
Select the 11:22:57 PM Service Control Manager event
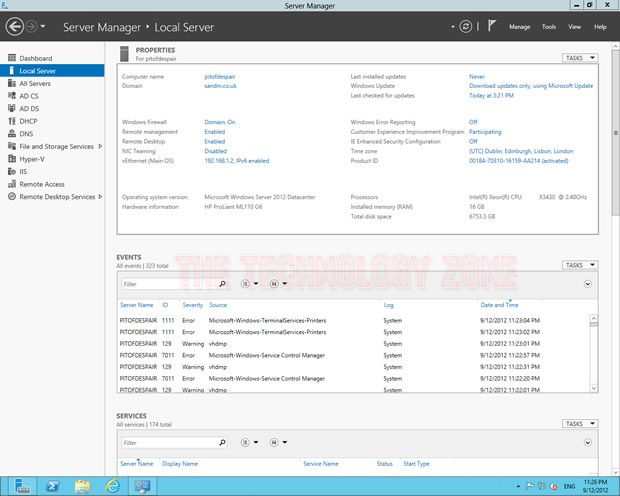pyautogui.click(x=353, y=355)
